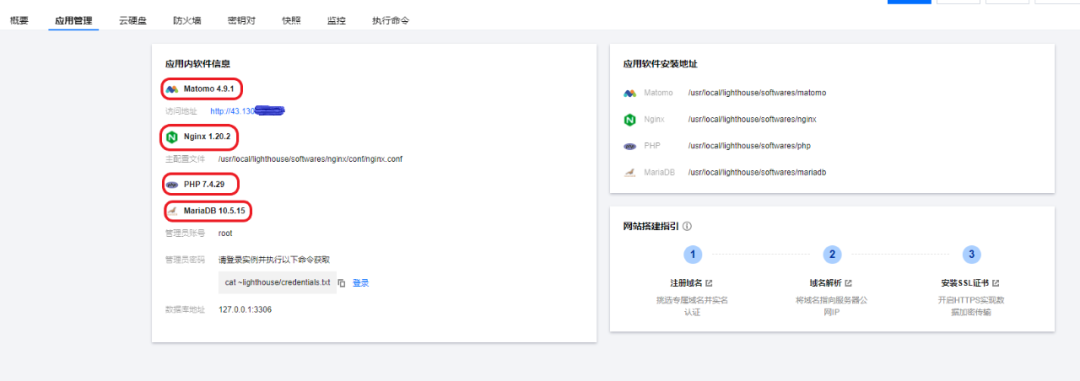Open the 安装SSL证书 link
Image resolution: width=1080 pixels, height=381 pixels.
[965, 283]
